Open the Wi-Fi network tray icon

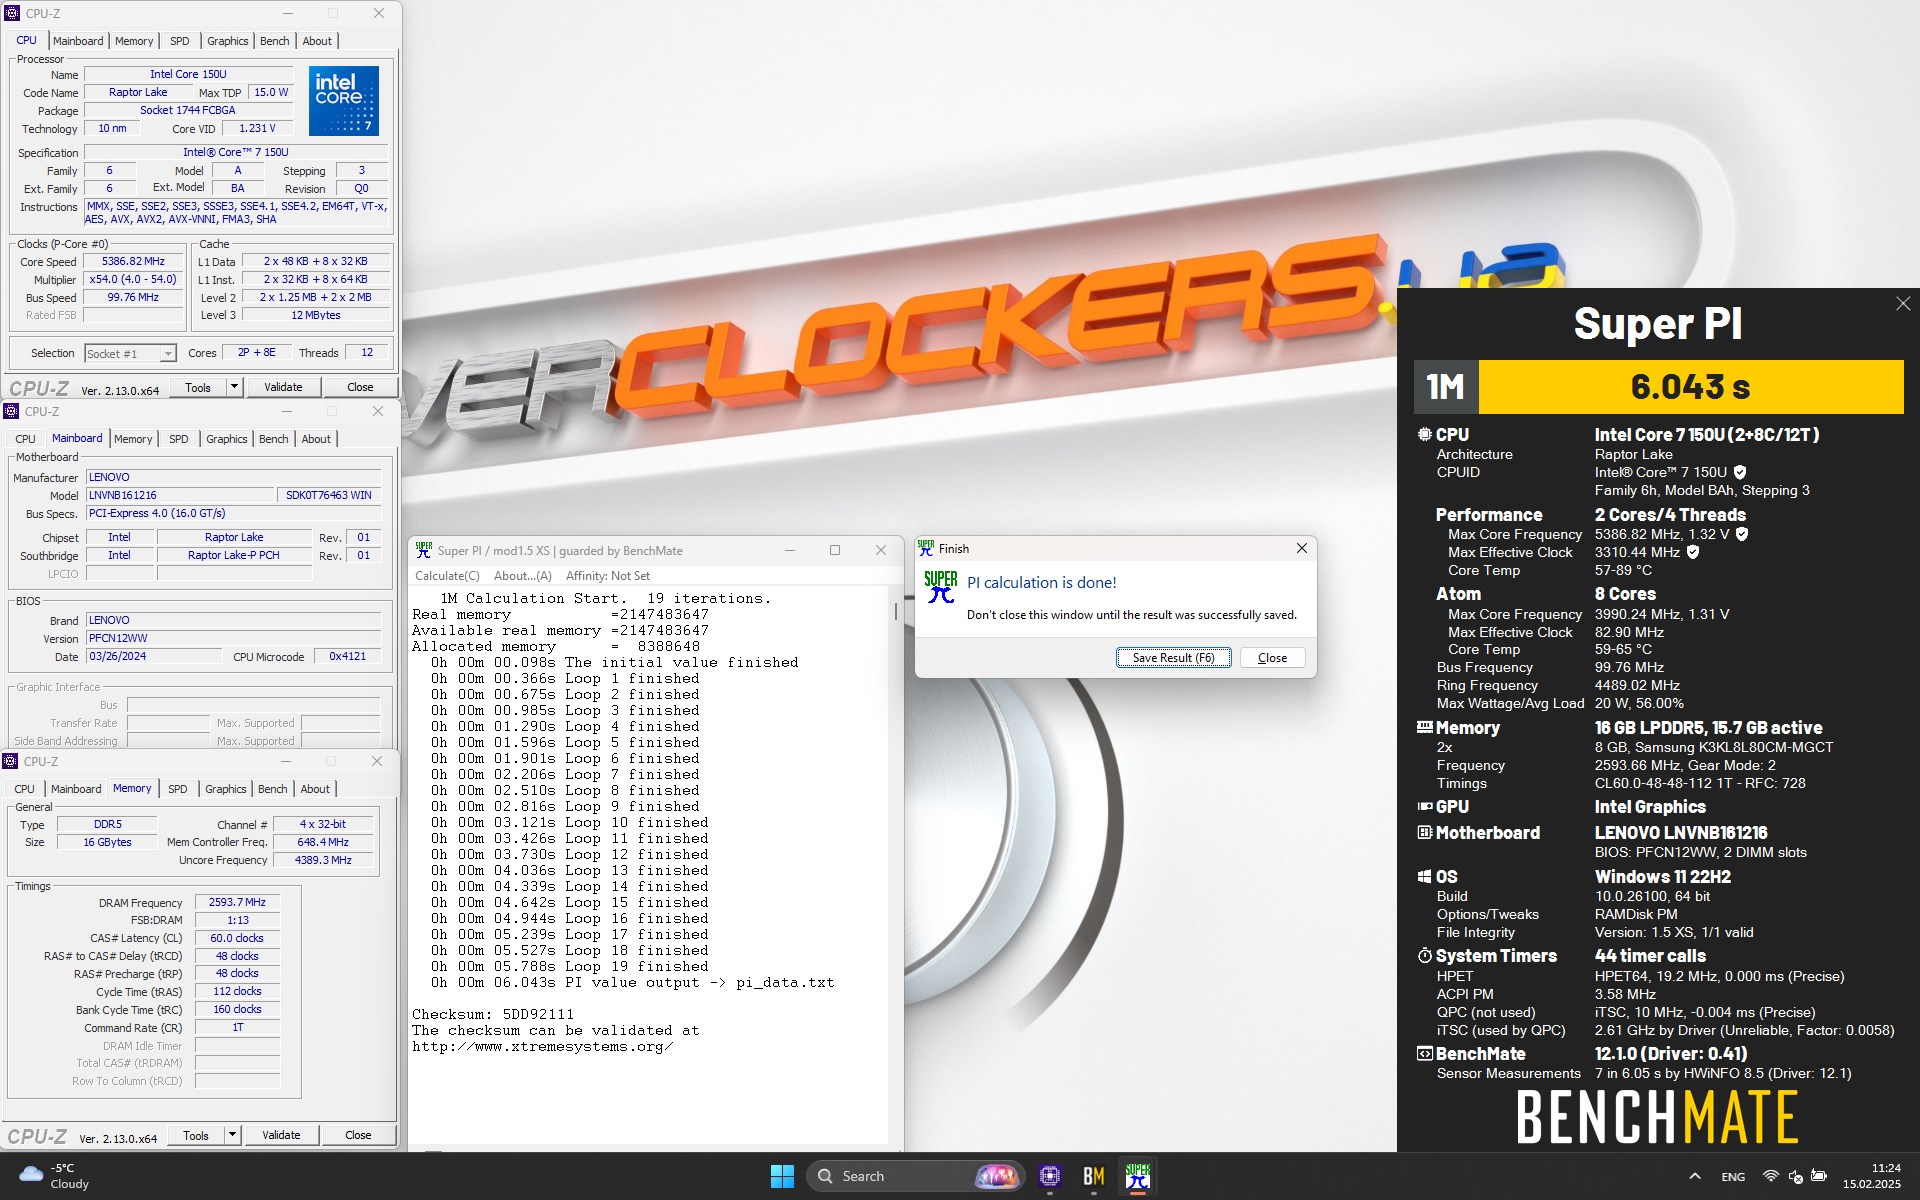coord(1770,1176)
